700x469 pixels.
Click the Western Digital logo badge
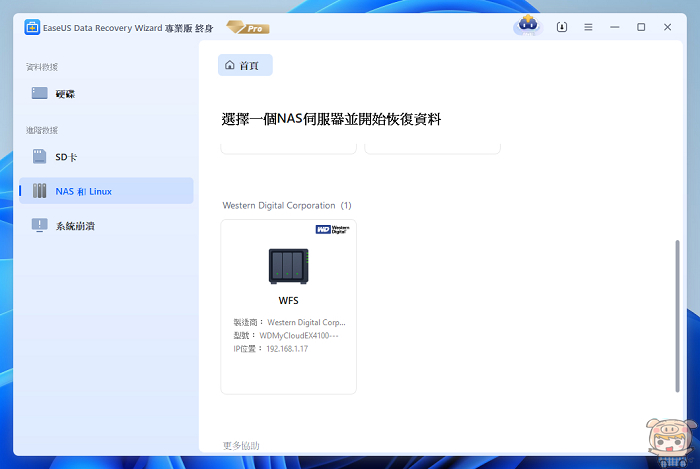pos(333,229)
